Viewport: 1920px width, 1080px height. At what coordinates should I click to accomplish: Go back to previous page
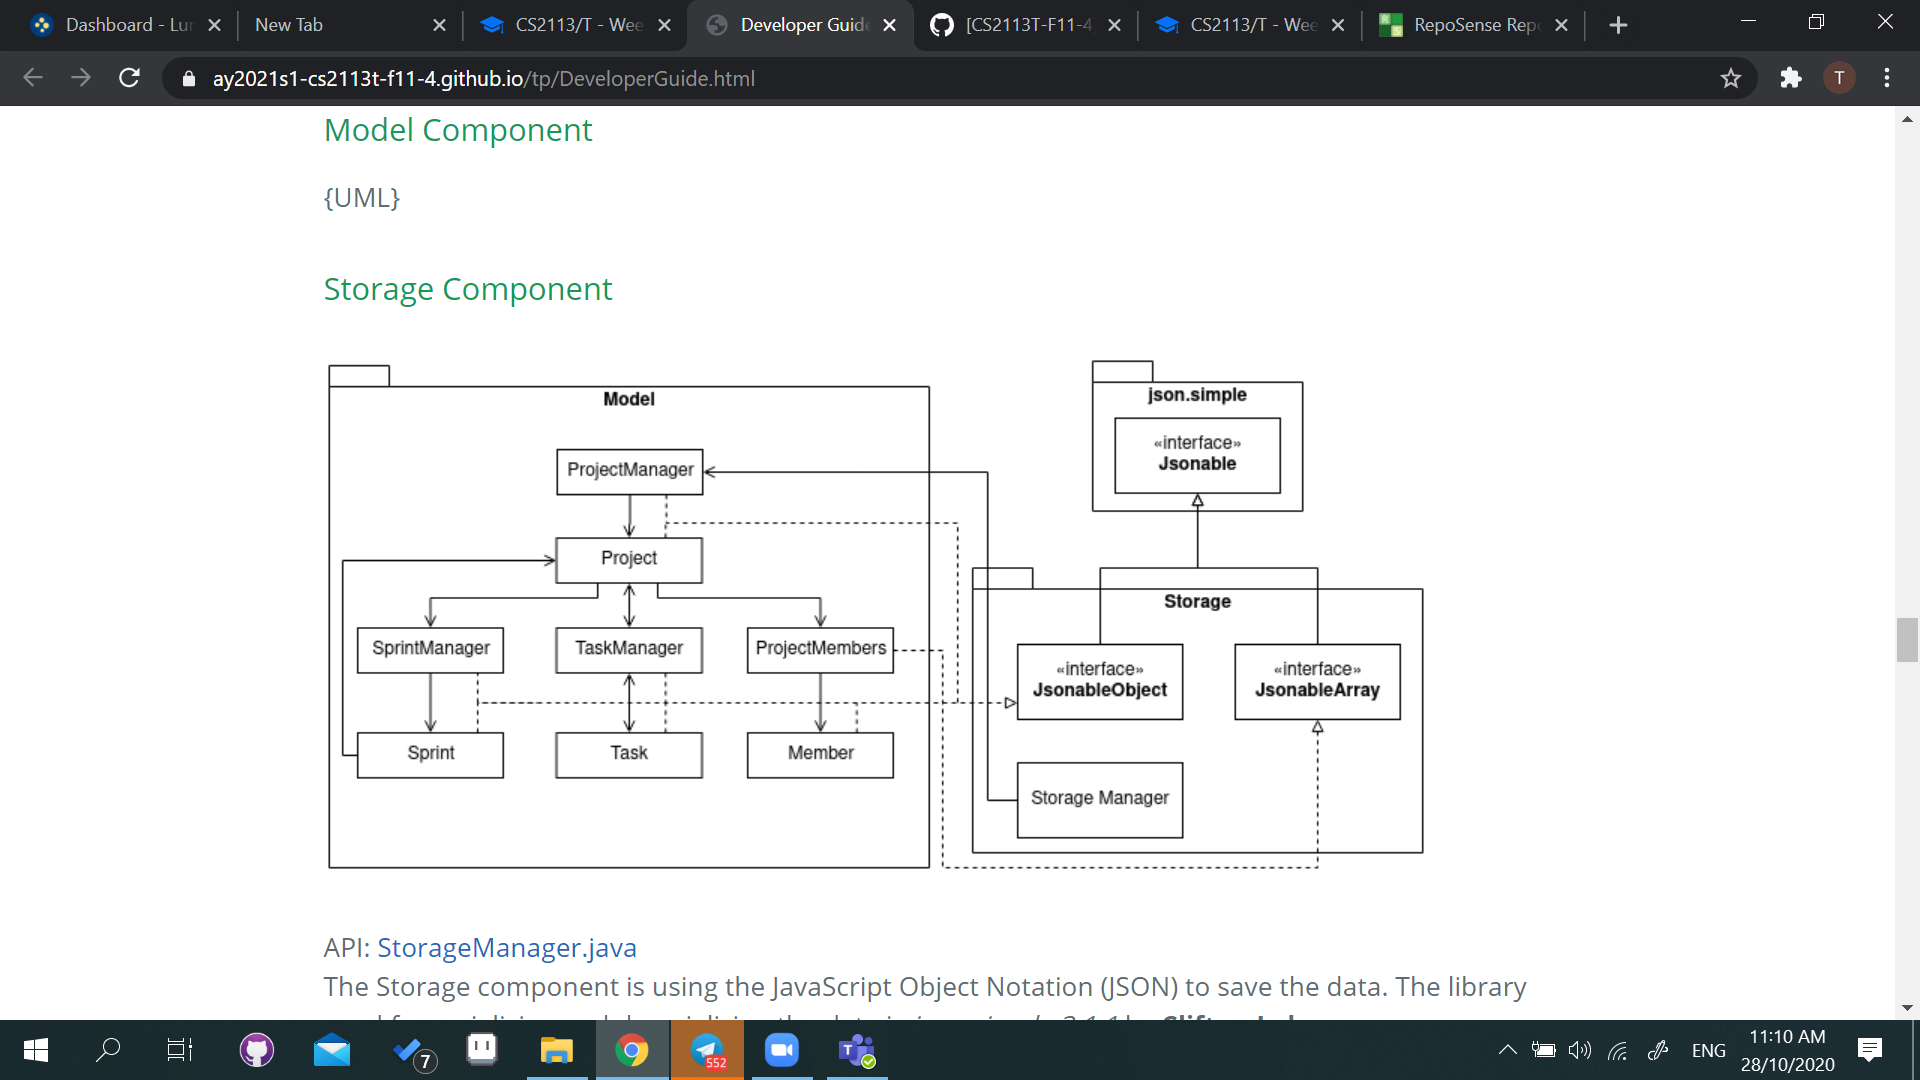point(33,78)
